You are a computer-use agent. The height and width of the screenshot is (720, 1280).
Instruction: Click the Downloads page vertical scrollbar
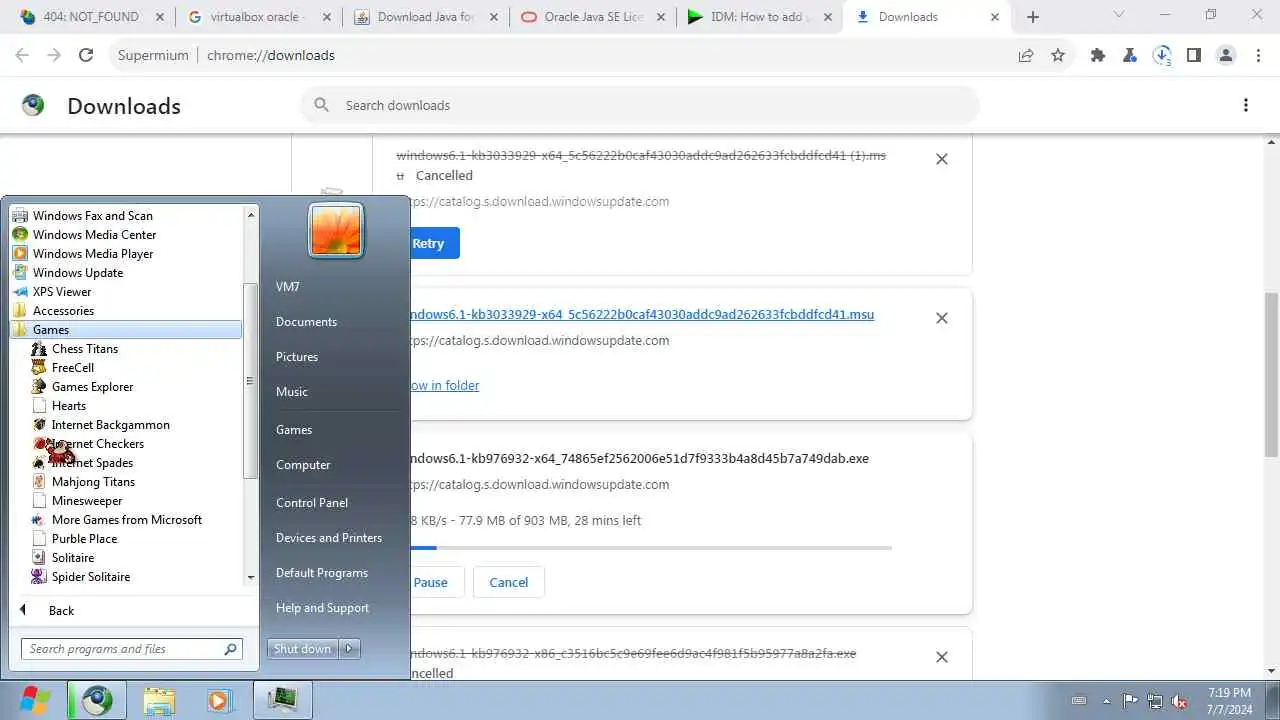[x=1271, y=374]
